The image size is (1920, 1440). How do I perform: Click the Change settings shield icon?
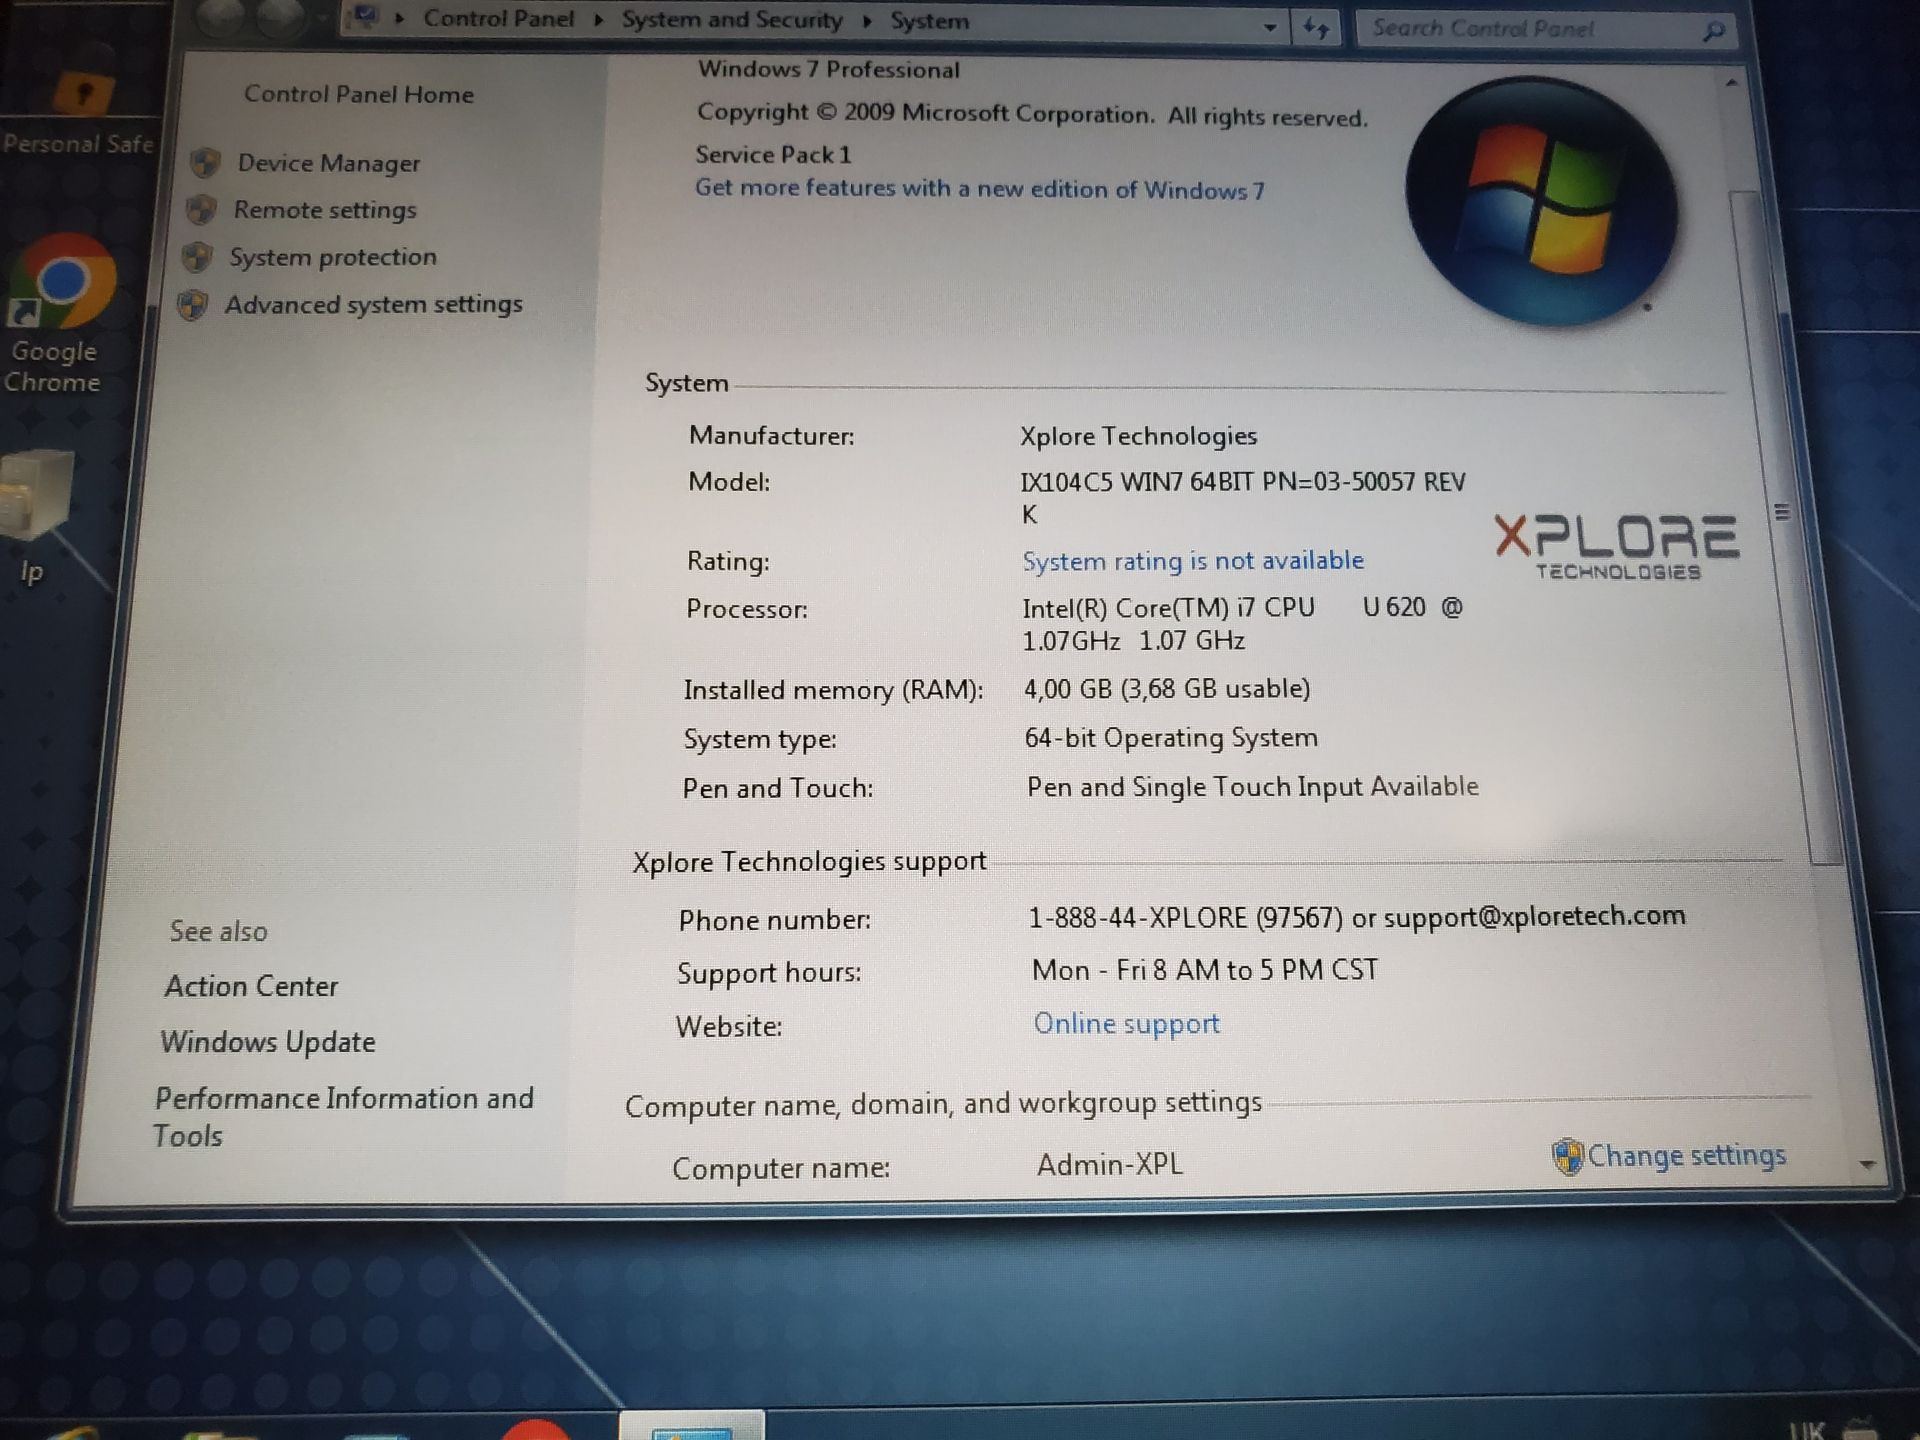pos(1567,1157)
